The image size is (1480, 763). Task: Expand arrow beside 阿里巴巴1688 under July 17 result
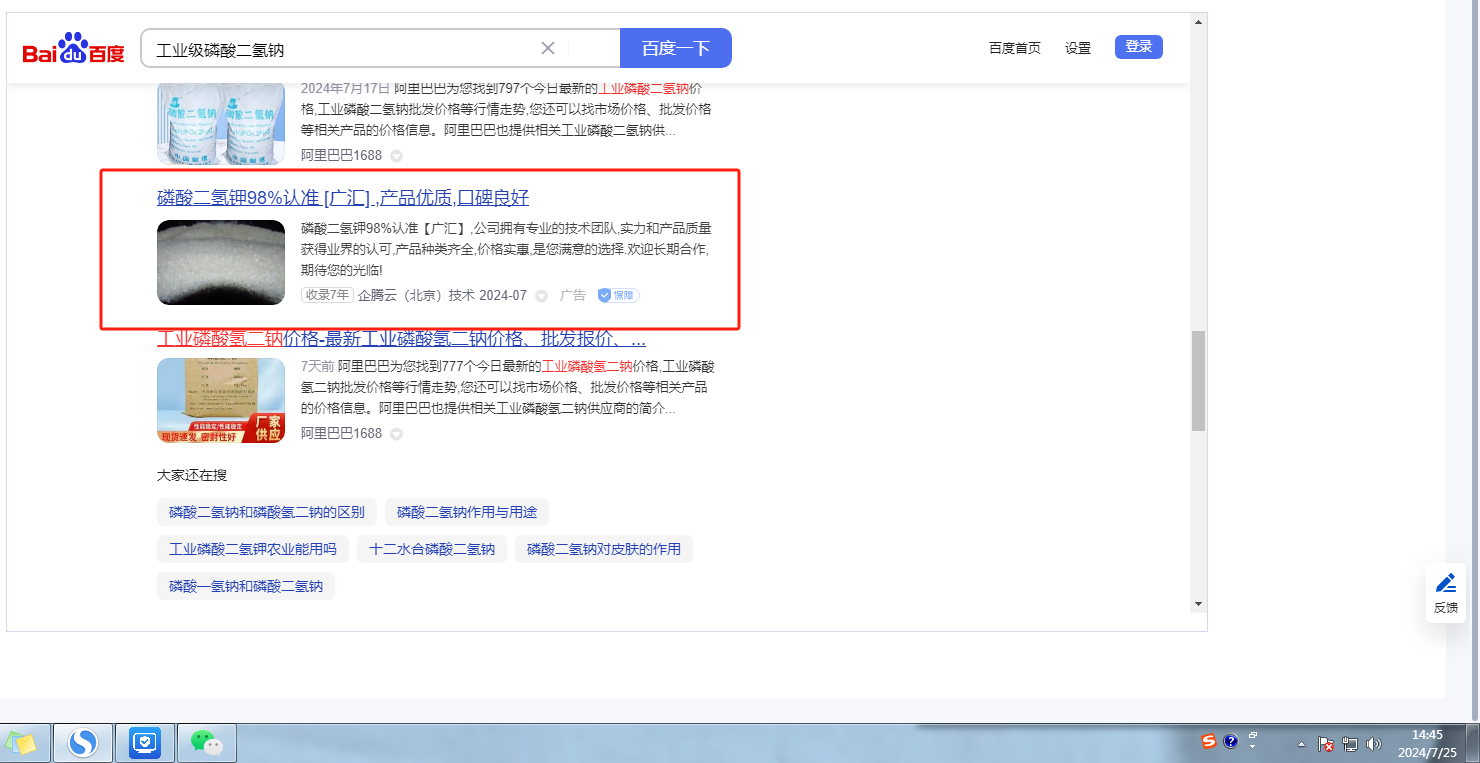[x=396, y=156]
